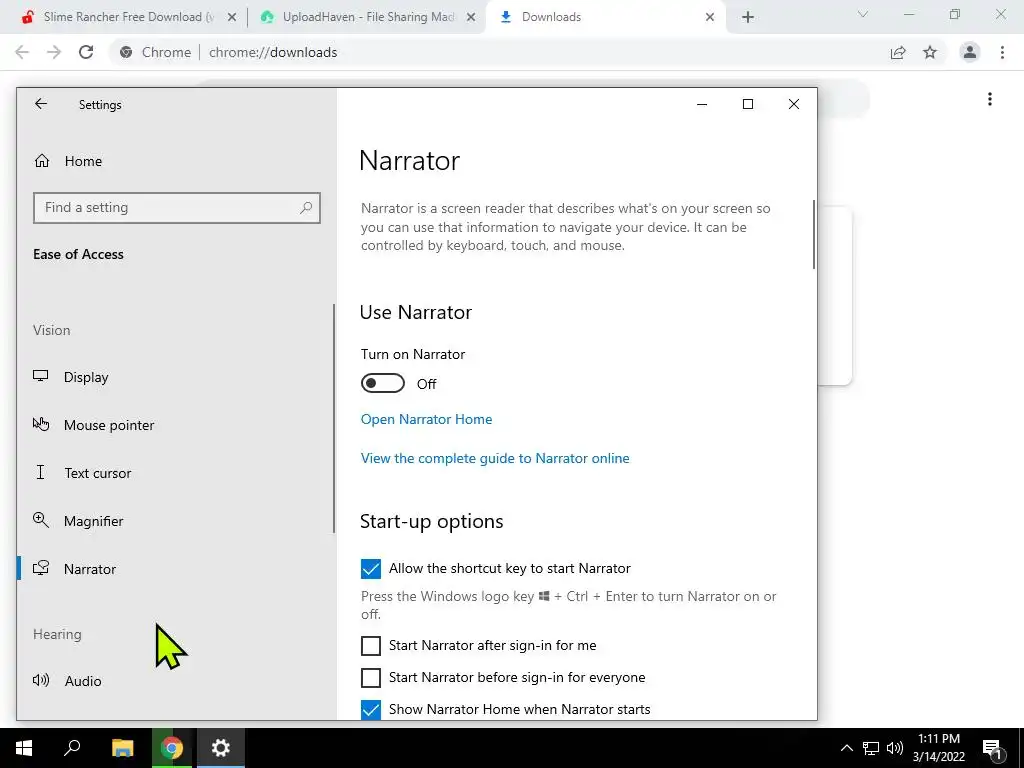Uncheck Show Narrator Home when Narrator starts
This screenshot has height=768, width=1024.
pos(370,710)
